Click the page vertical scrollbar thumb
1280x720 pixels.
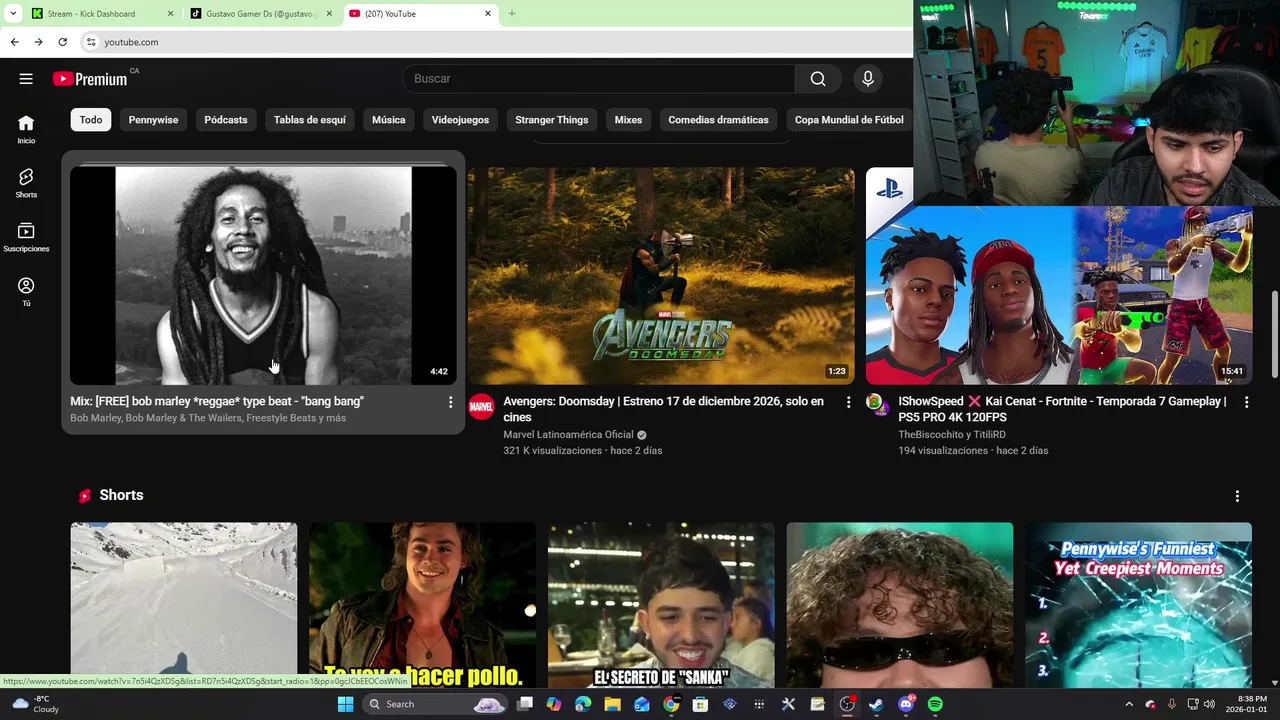point(1274,335)
